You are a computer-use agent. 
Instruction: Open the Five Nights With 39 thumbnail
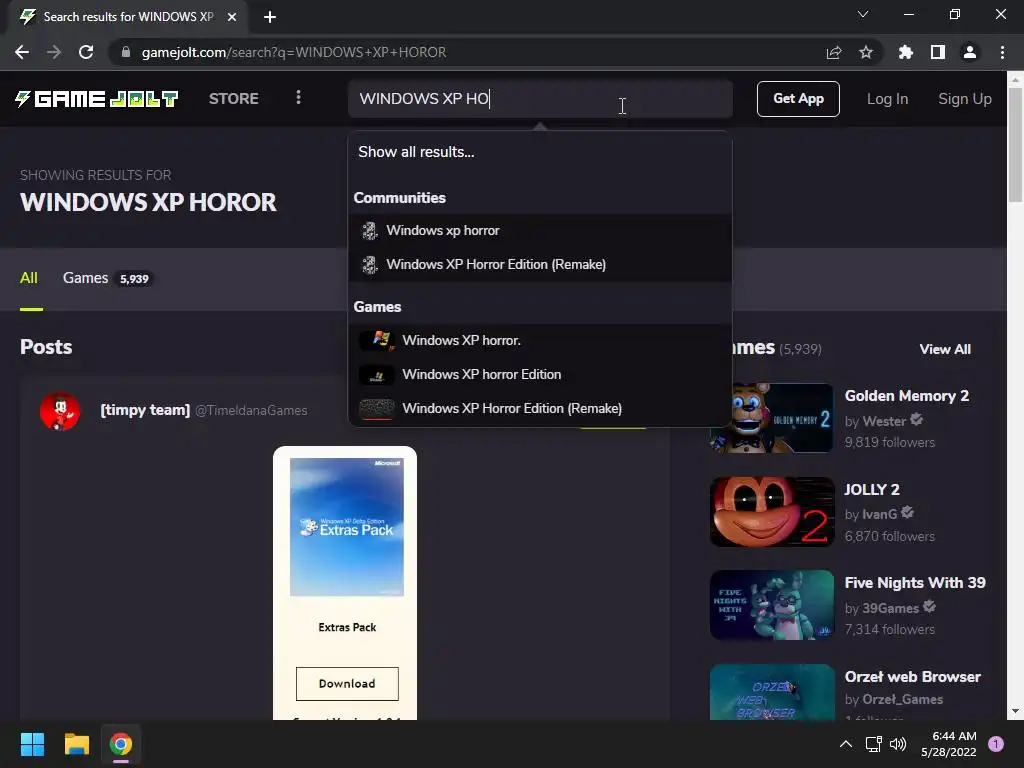pos(772,605)
